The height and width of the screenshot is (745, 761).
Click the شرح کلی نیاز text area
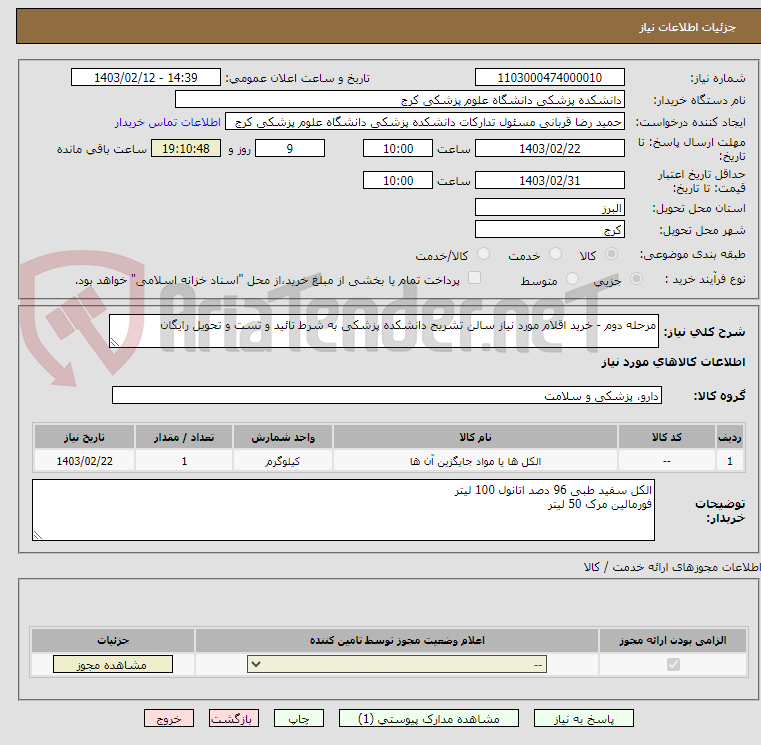[x=384, y=331]
